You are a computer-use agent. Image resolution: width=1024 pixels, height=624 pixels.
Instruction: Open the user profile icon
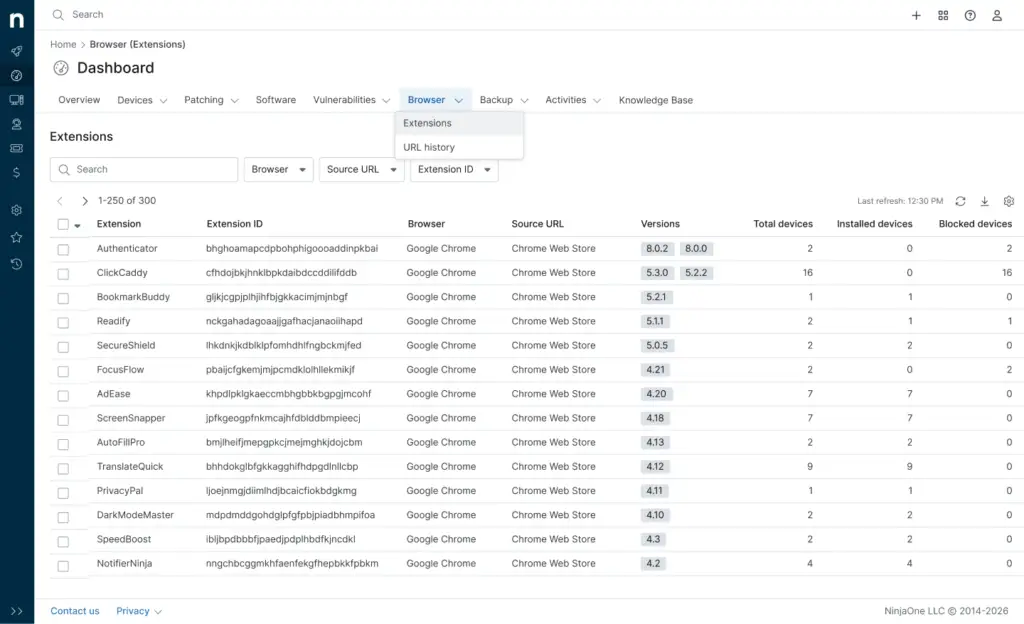(997, 16)
